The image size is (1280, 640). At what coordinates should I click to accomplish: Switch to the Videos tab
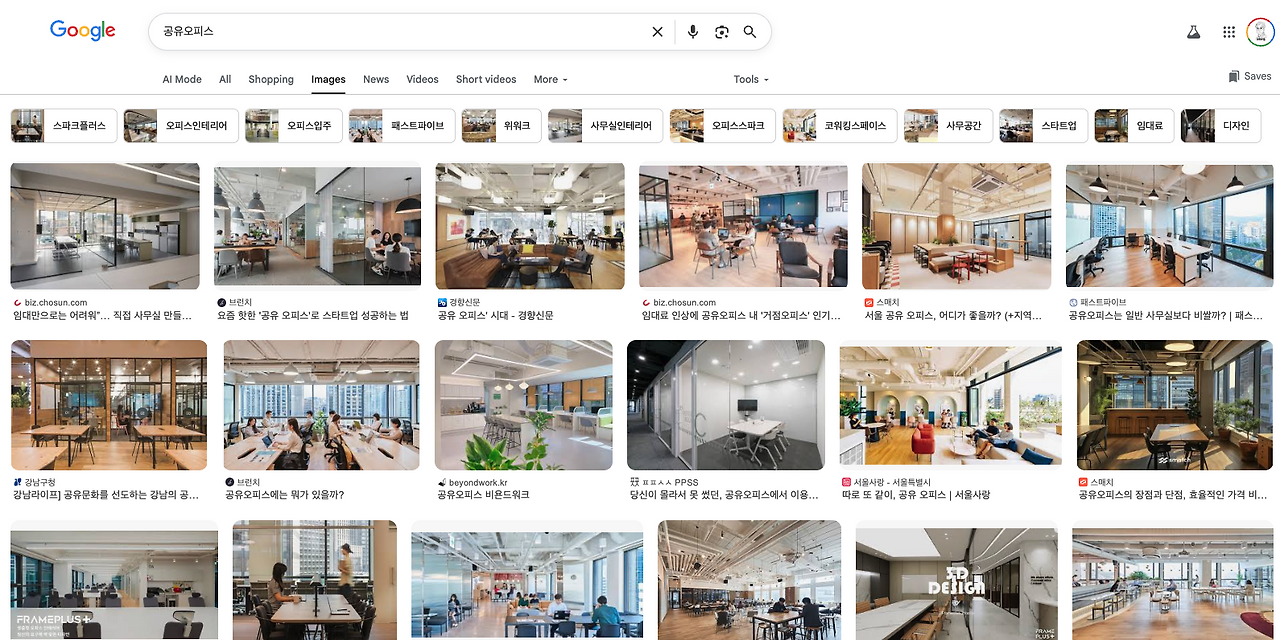click(422, 79)
